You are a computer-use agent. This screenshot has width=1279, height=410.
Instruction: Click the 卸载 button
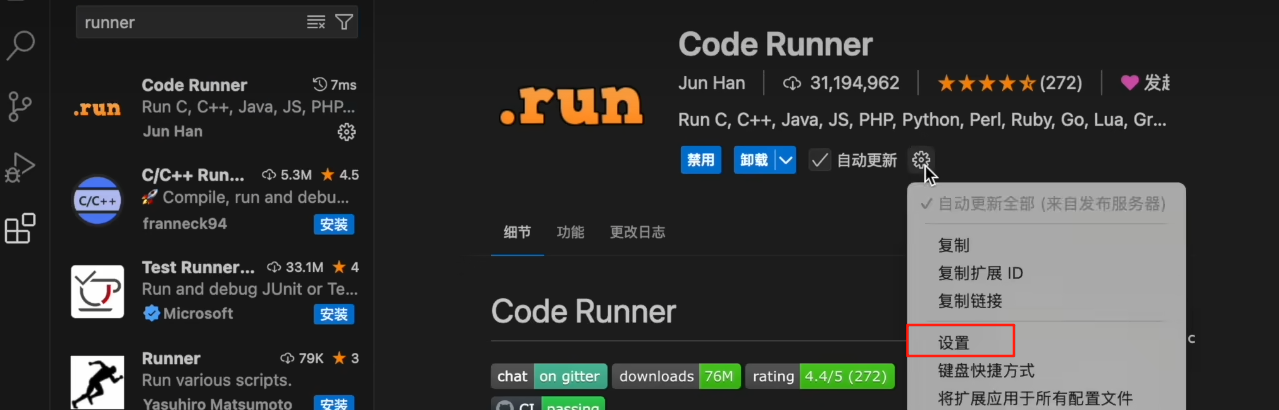tap(754, 160)
